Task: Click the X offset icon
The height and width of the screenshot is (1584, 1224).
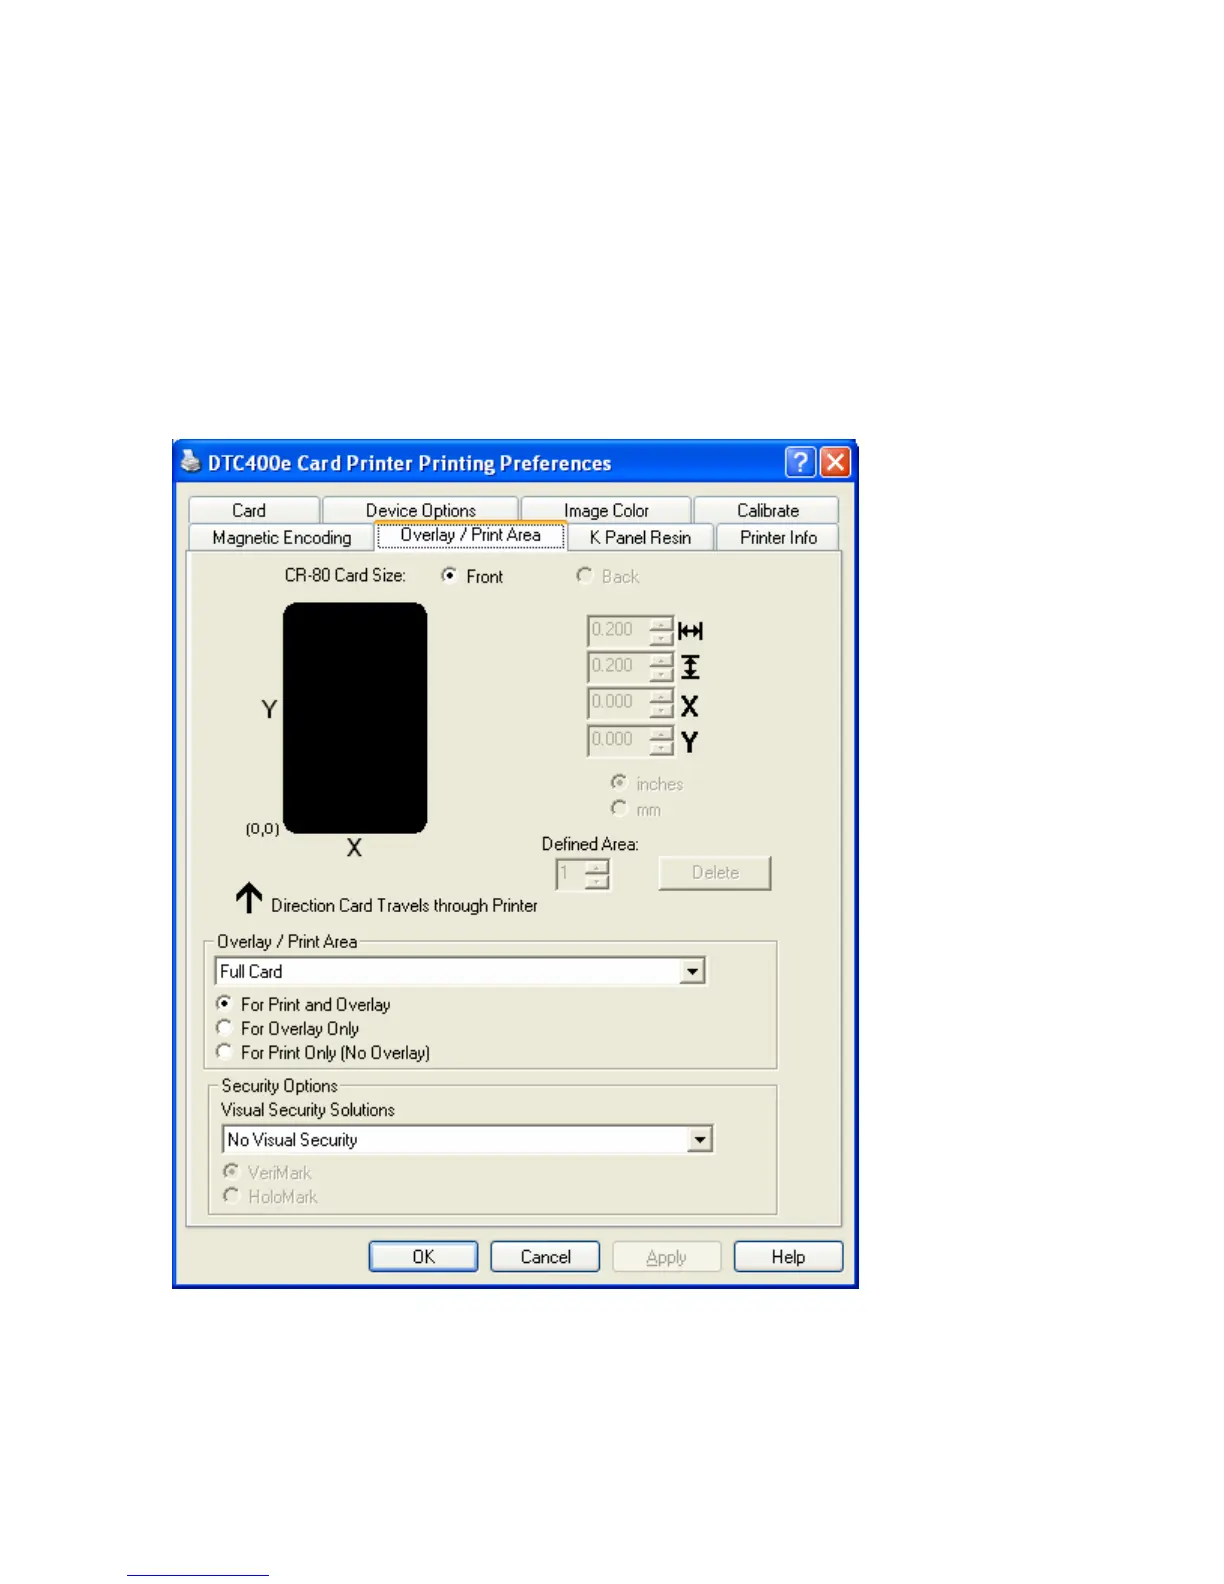Action: tap(689, 706)
